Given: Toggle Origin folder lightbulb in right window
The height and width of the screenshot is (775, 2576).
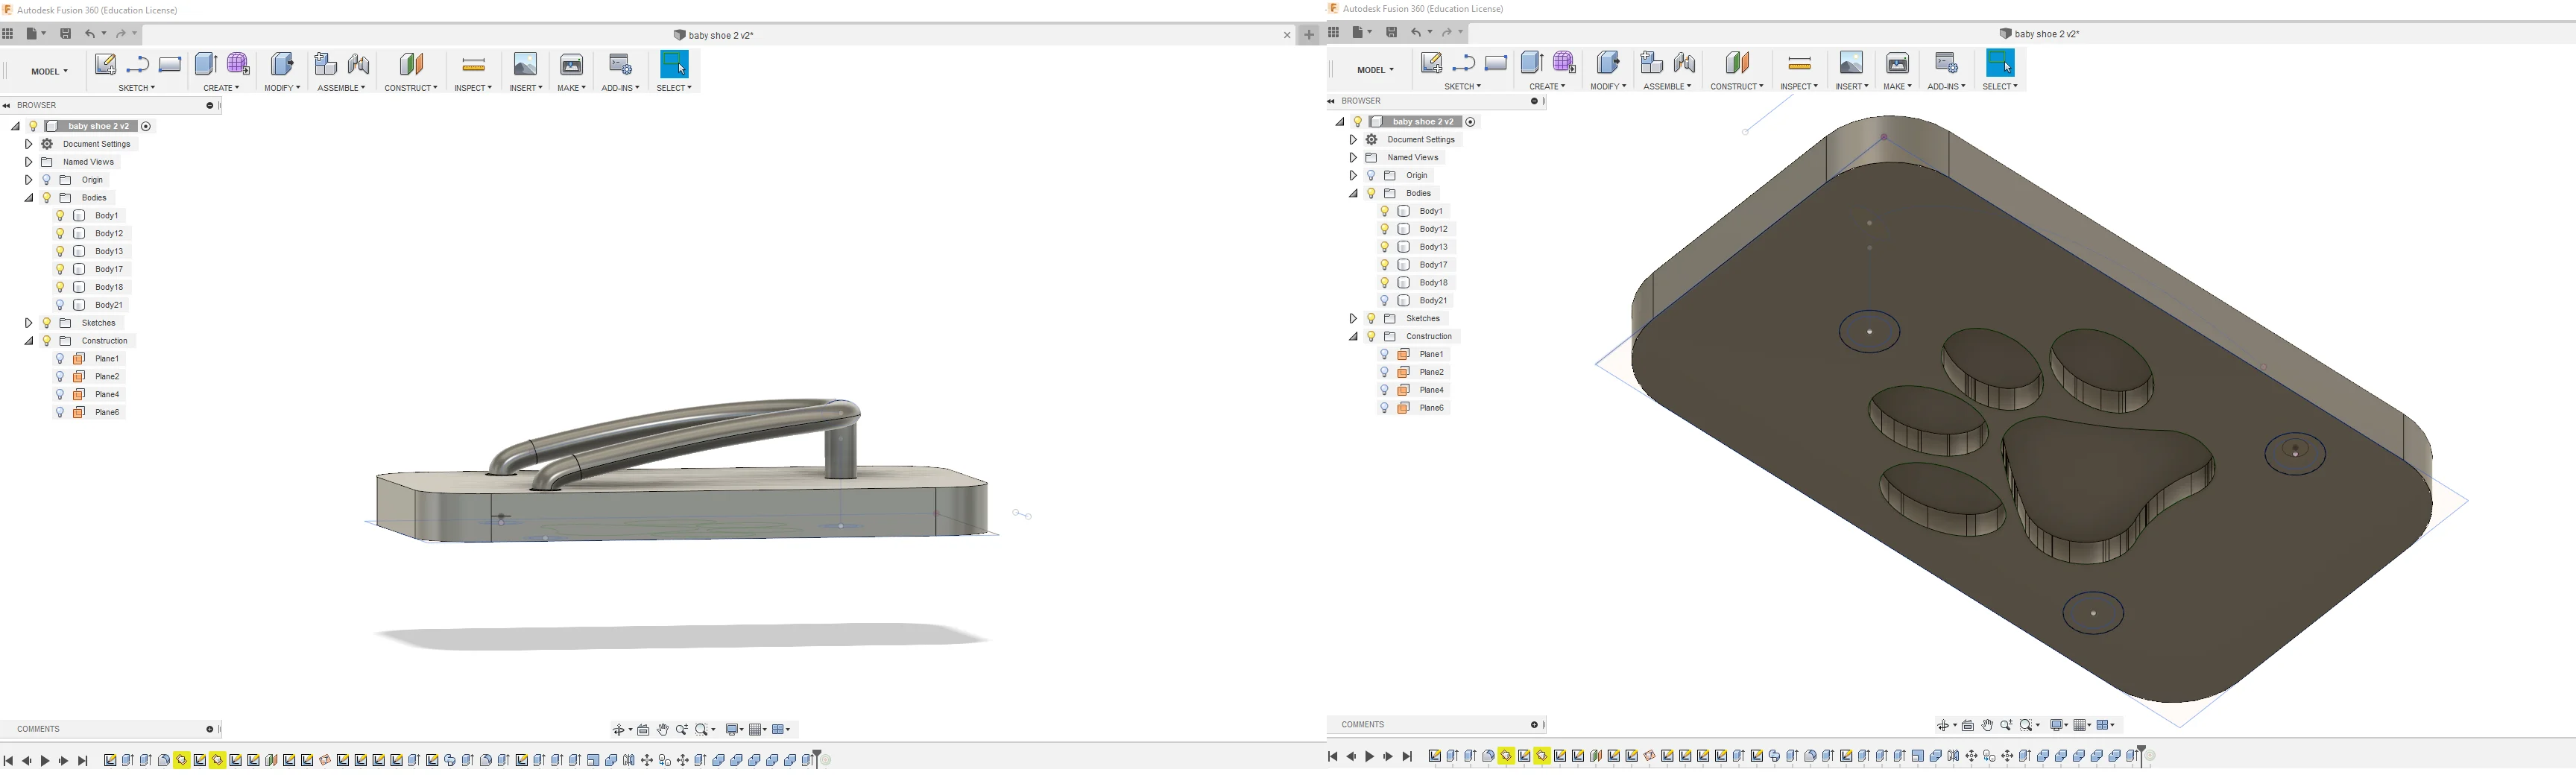Looking at the screenshot, I should [x=1371, y=176].
